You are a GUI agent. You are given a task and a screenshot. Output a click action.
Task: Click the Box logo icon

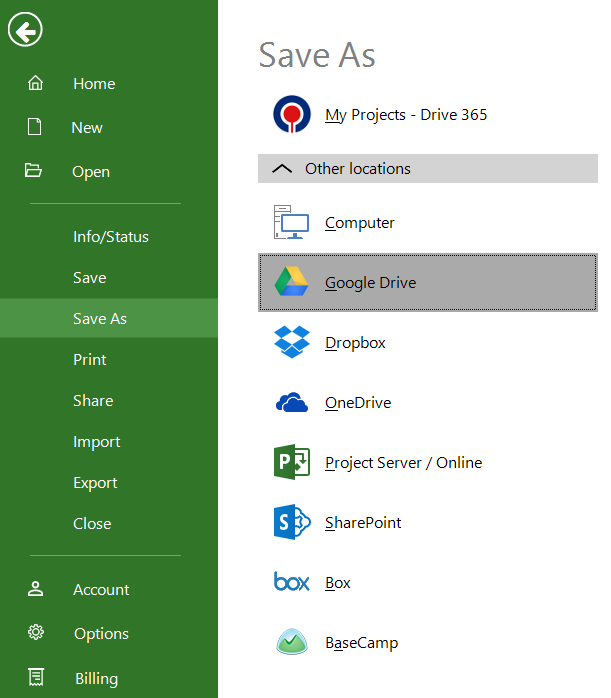click(291, 582)
